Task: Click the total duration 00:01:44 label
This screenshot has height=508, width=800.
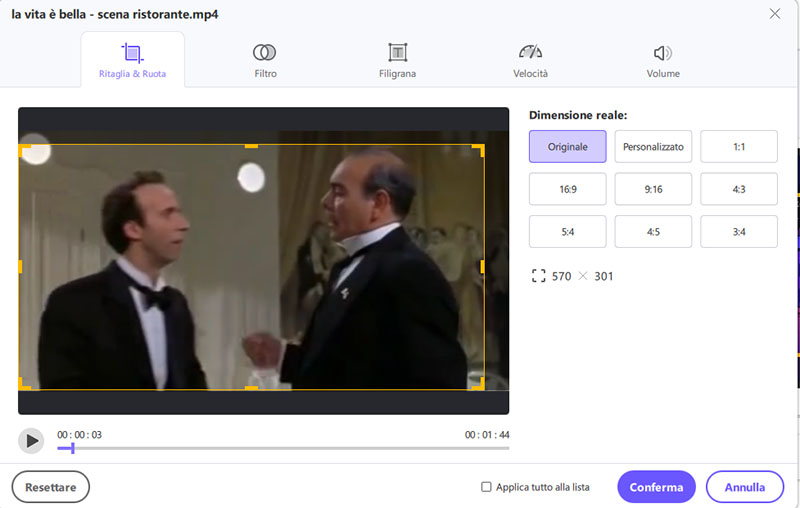Action: coord(487,435)
